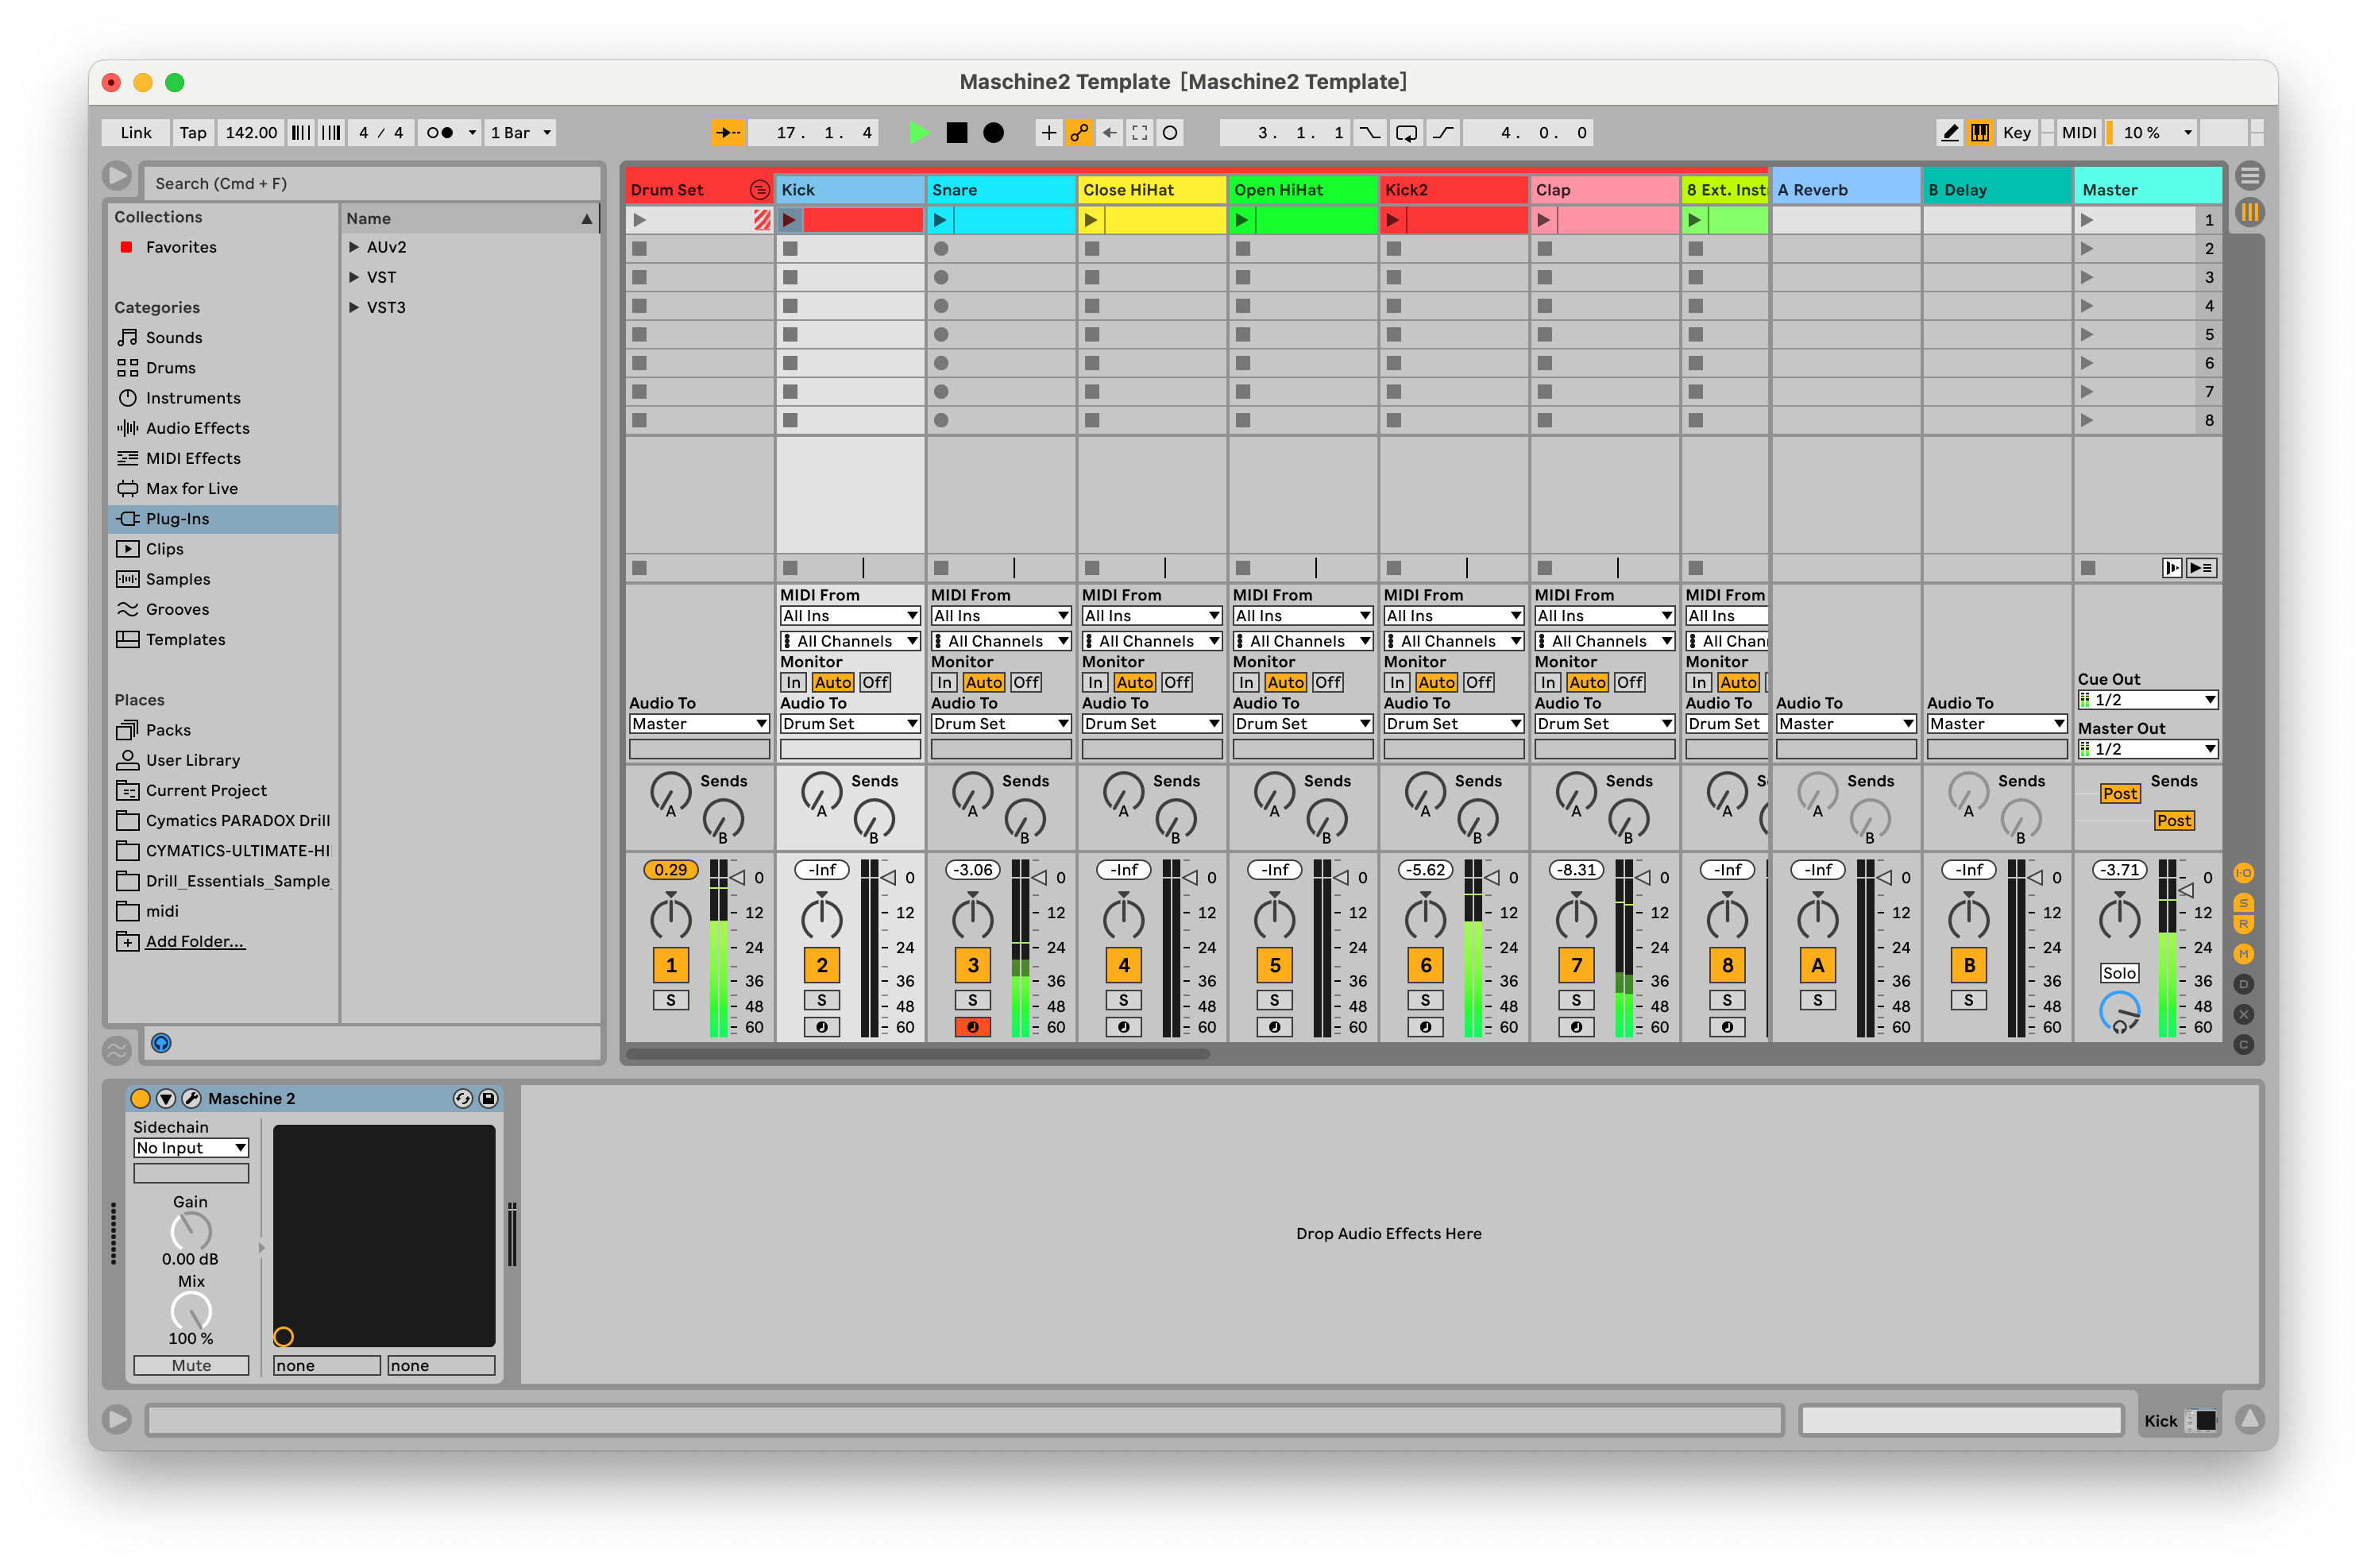Click the green Play button in transport
2367x1568 pixels.
click(918, 132)
